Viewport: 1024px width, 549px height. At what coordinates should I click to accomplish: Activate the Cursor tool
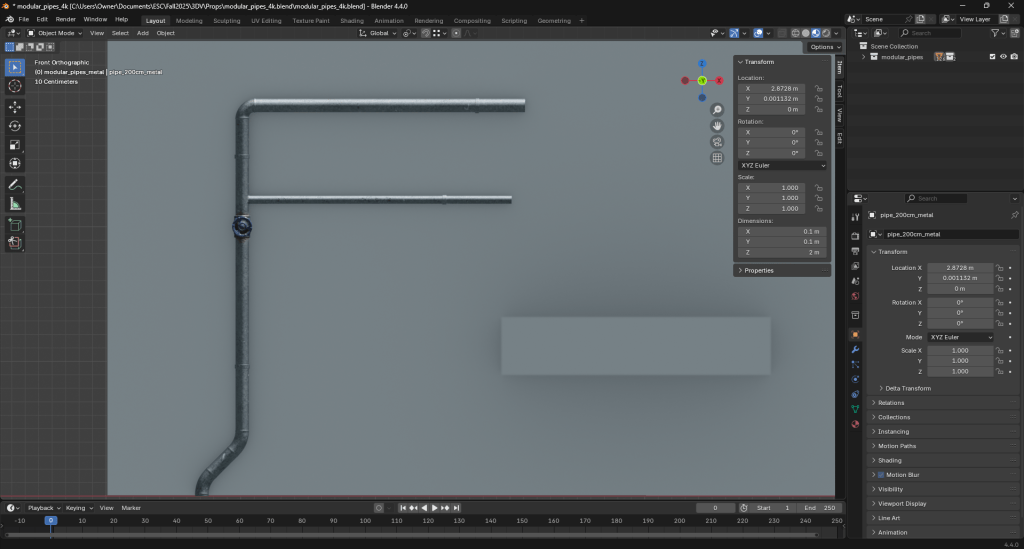coord(15,86)
